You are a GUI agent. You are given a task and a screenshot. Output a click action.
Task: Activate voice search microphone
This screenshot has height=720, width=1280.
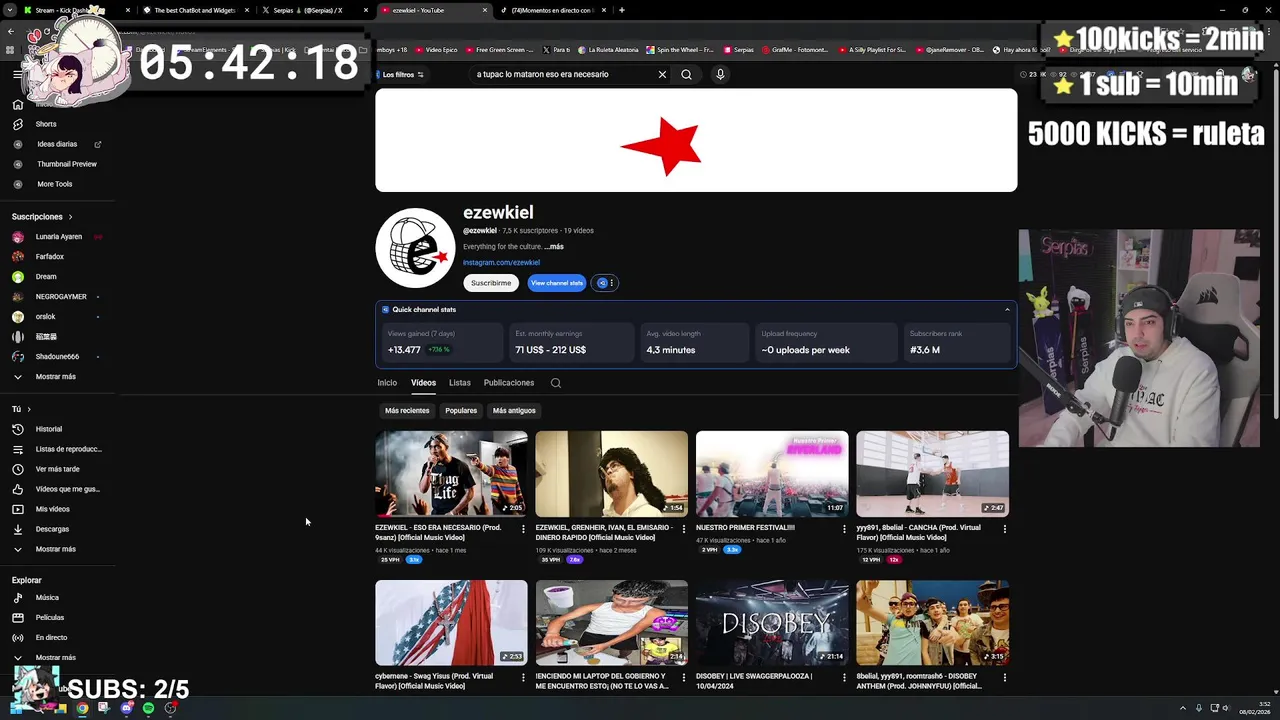point(720,74)
